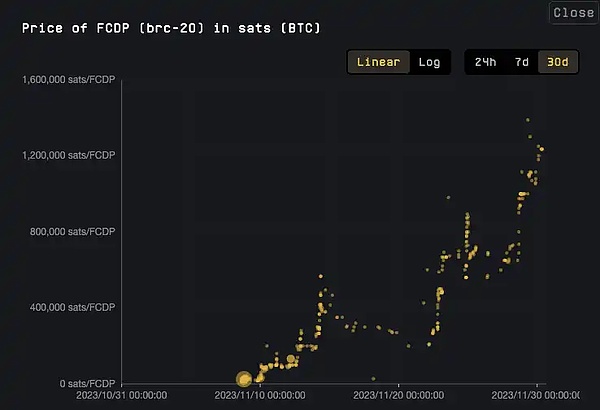This screenshot has width=600, height=410.
Task: Click the isolated low data point before 2023/11/20
Action: click(x=373, y=379)
